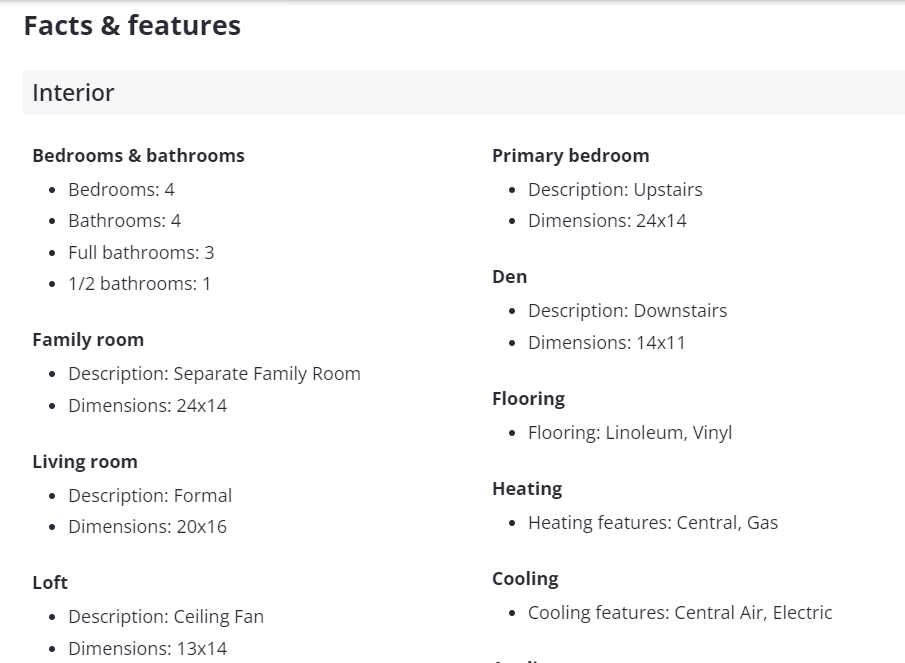
Task: Click the Heating subheading
Action: 527,488
